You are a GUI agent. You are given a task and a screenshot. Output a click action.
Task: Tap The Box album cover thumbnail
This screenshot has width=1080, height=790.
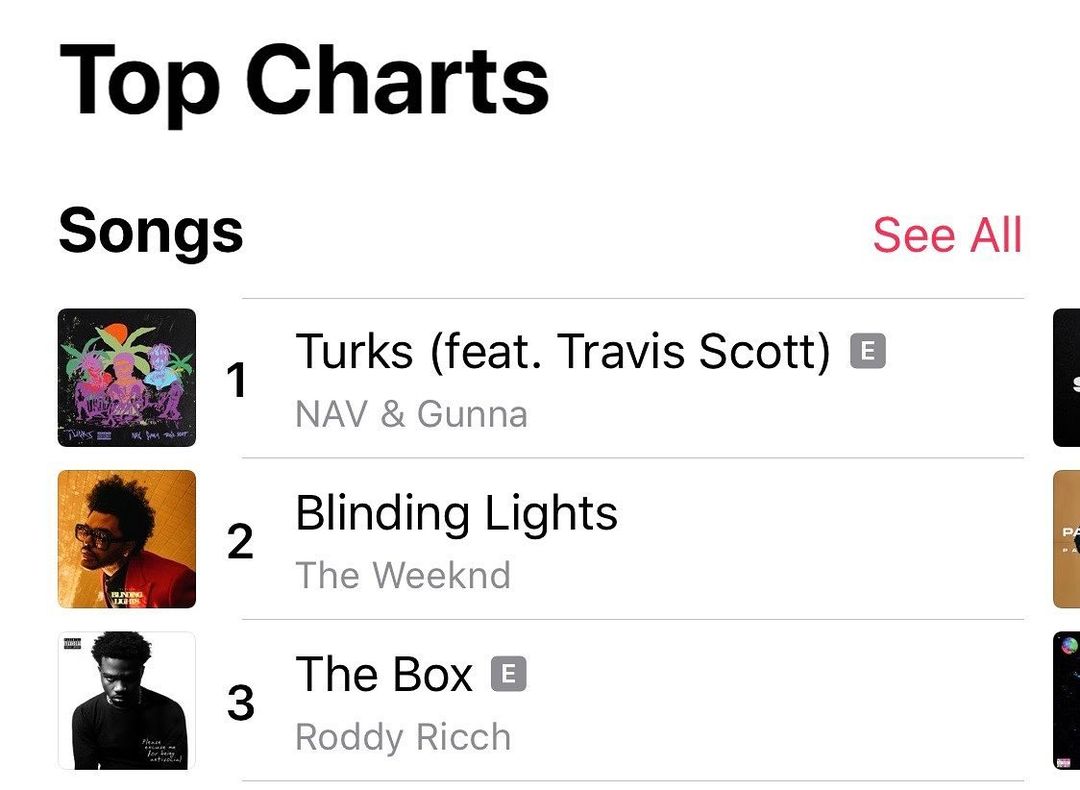tap(127, 700)
